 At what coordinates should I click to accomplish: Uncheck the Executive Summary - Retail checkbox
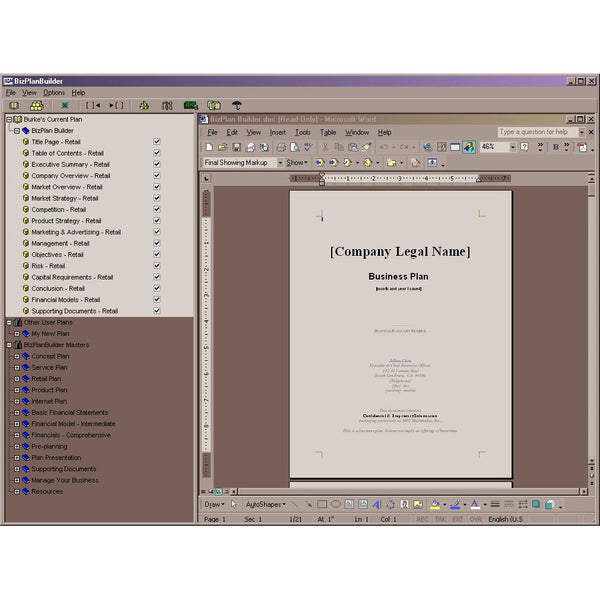(x=157, y=164)
